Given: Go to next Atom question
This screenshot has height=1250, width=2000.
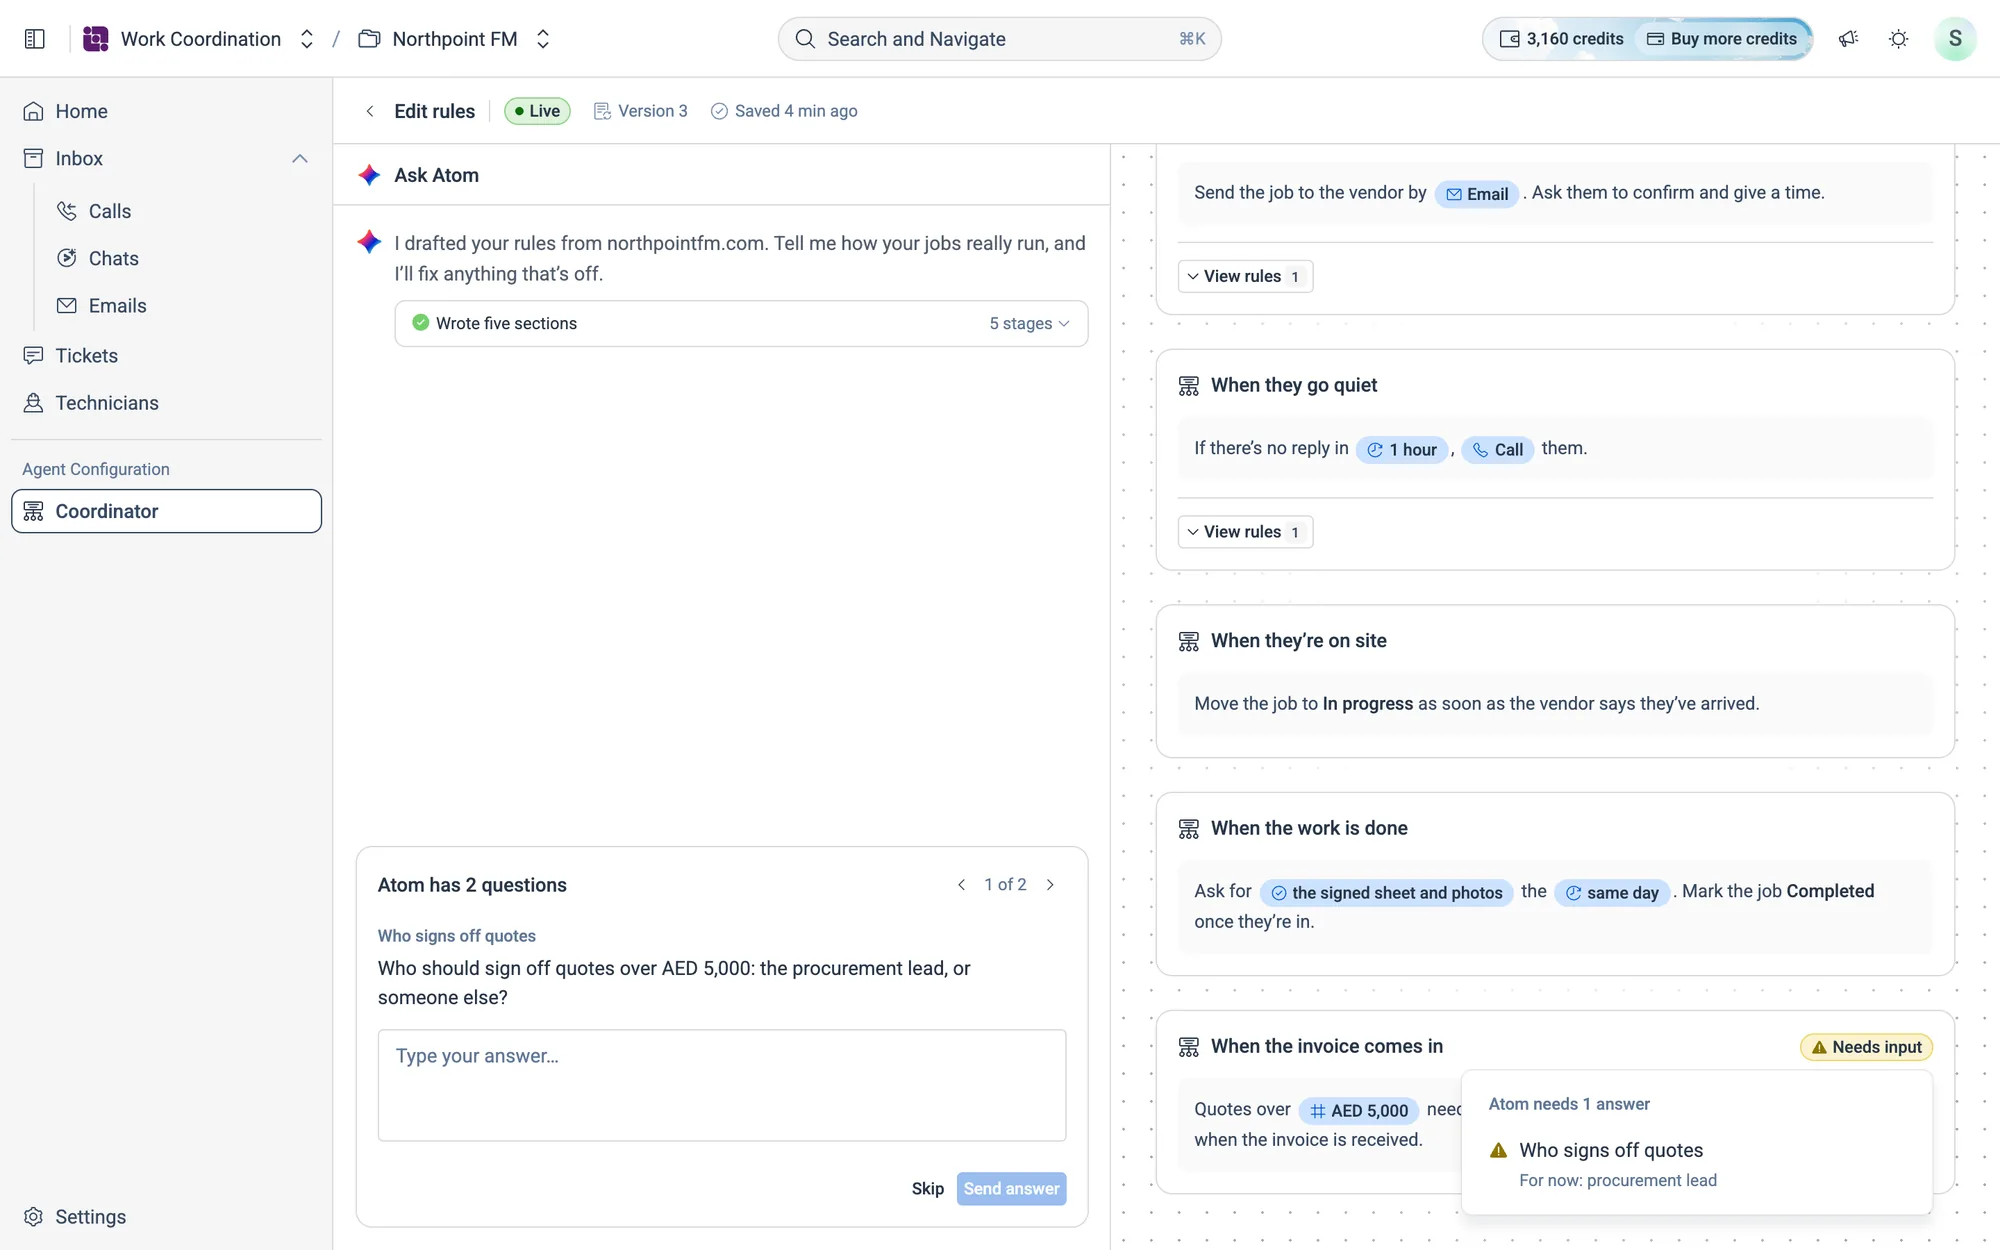Looking at the screenshot, I should [1050, 885].
